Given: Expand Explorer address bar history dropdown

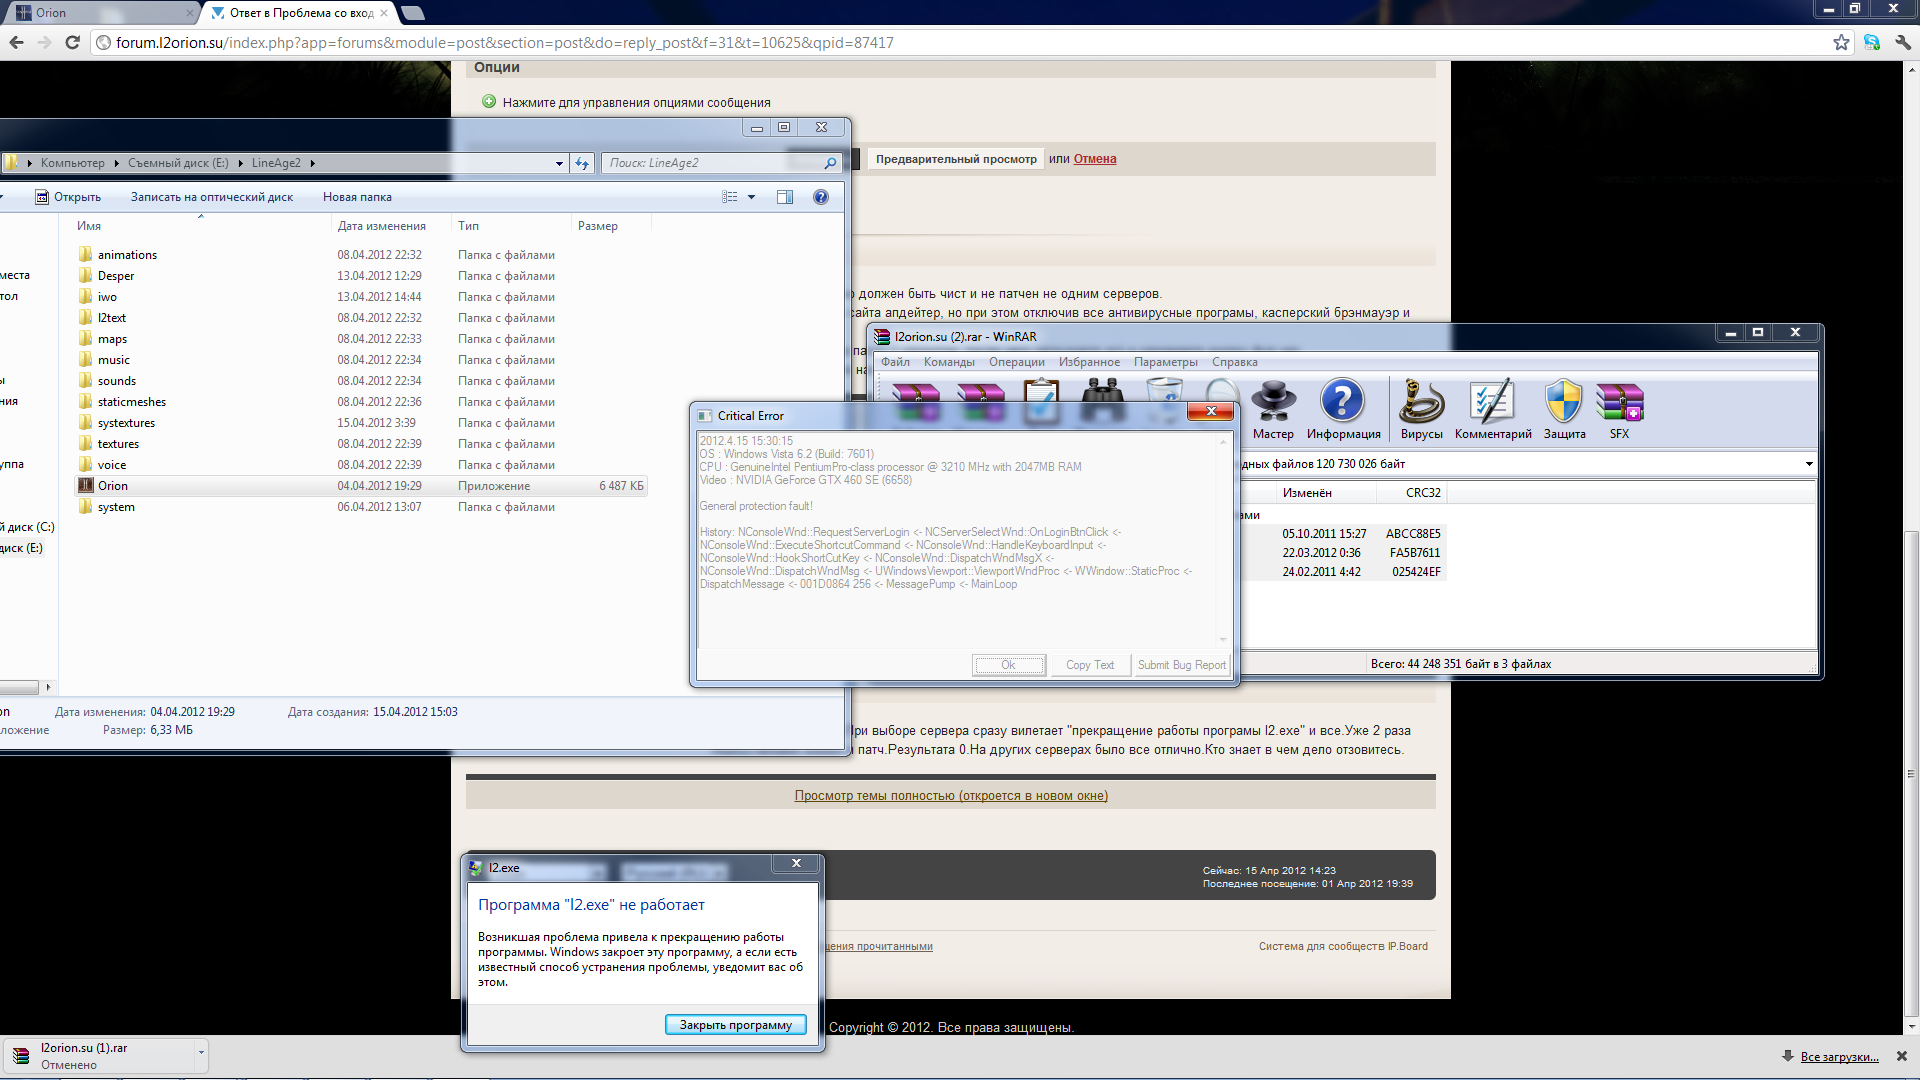Looking at the screenshot, I should click(559, 163).
